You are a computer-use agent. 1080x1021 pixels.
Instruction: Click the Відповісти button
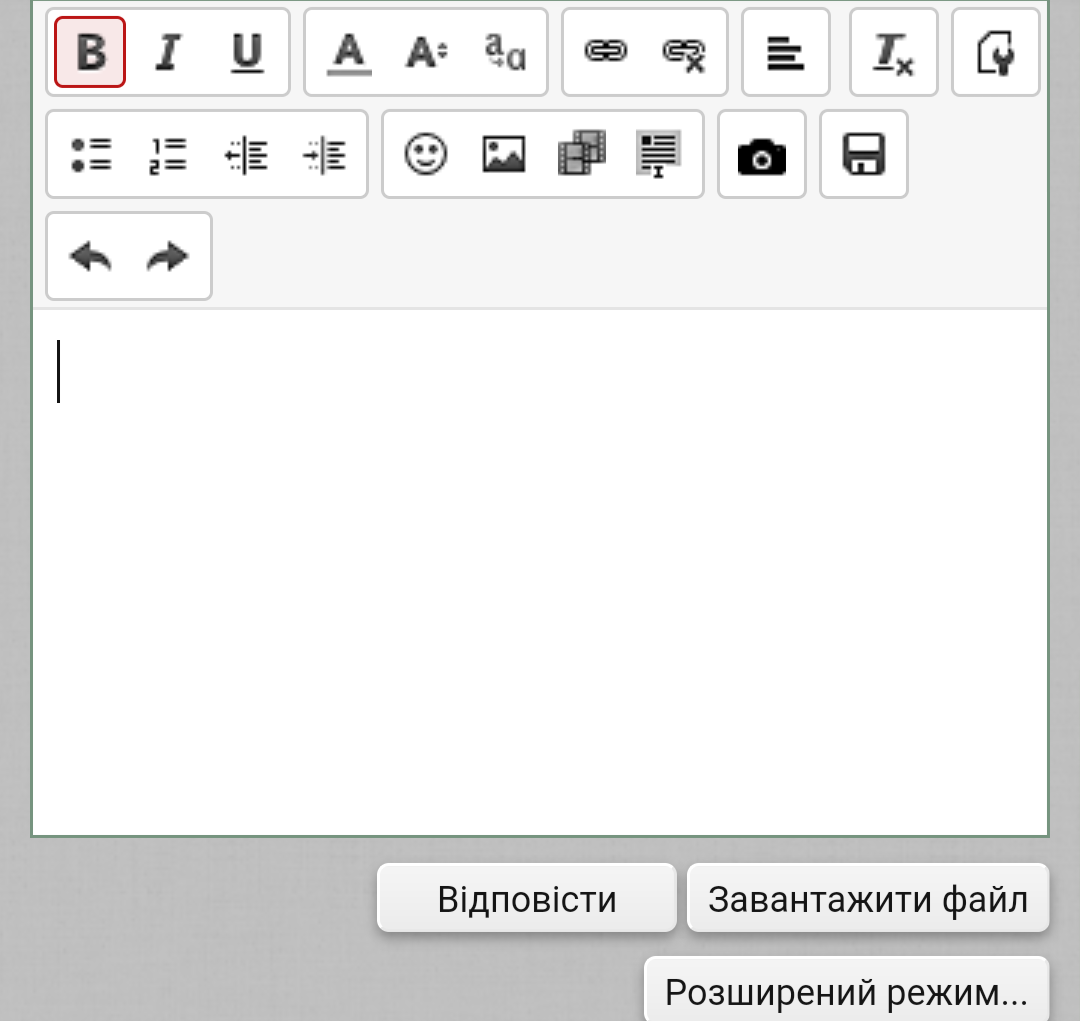[x=527, y=898]
